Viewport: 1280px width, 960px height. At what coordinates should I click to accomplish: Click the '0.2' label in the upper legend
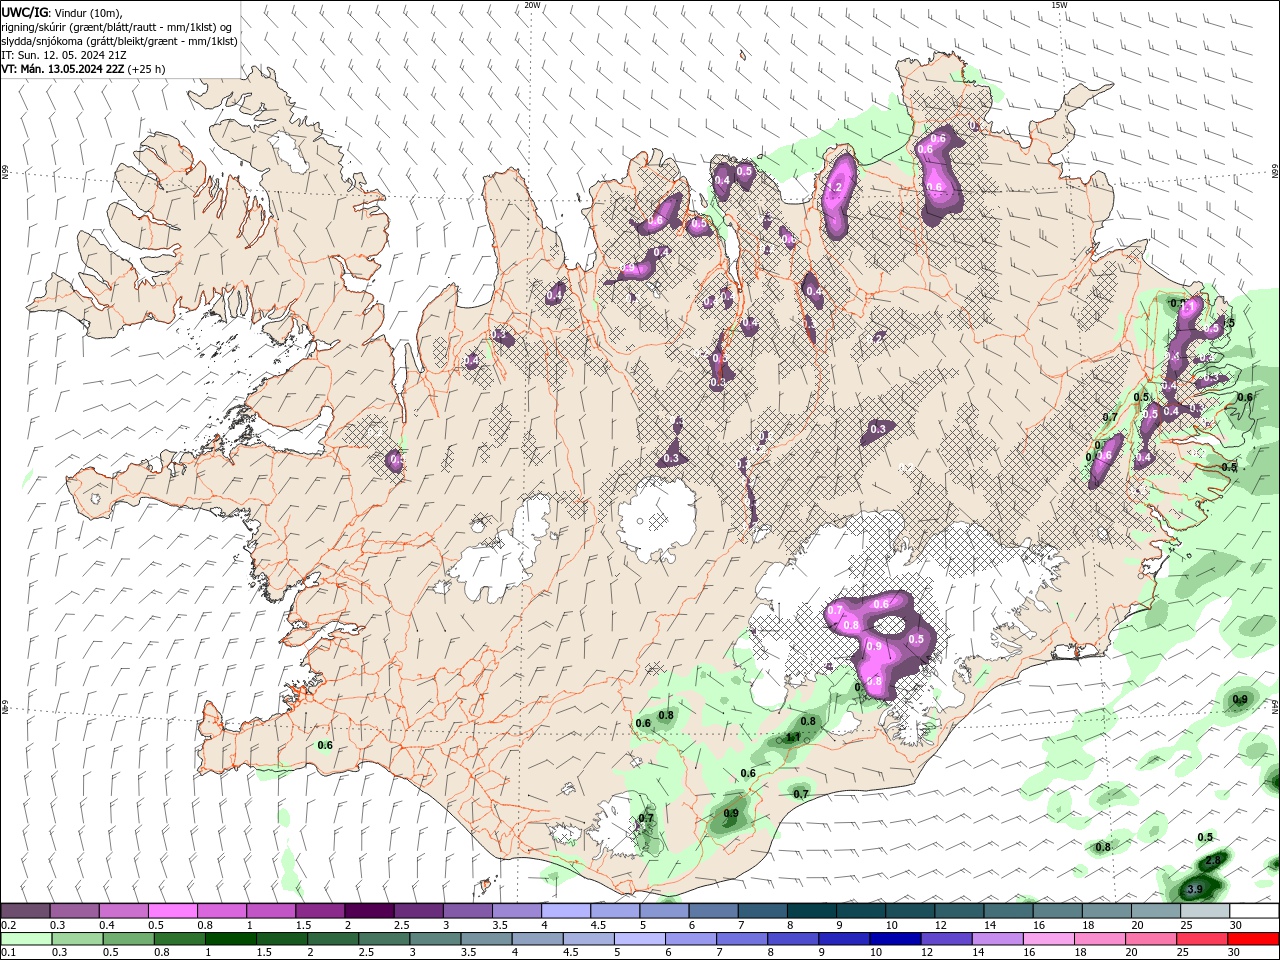[7, 926]
